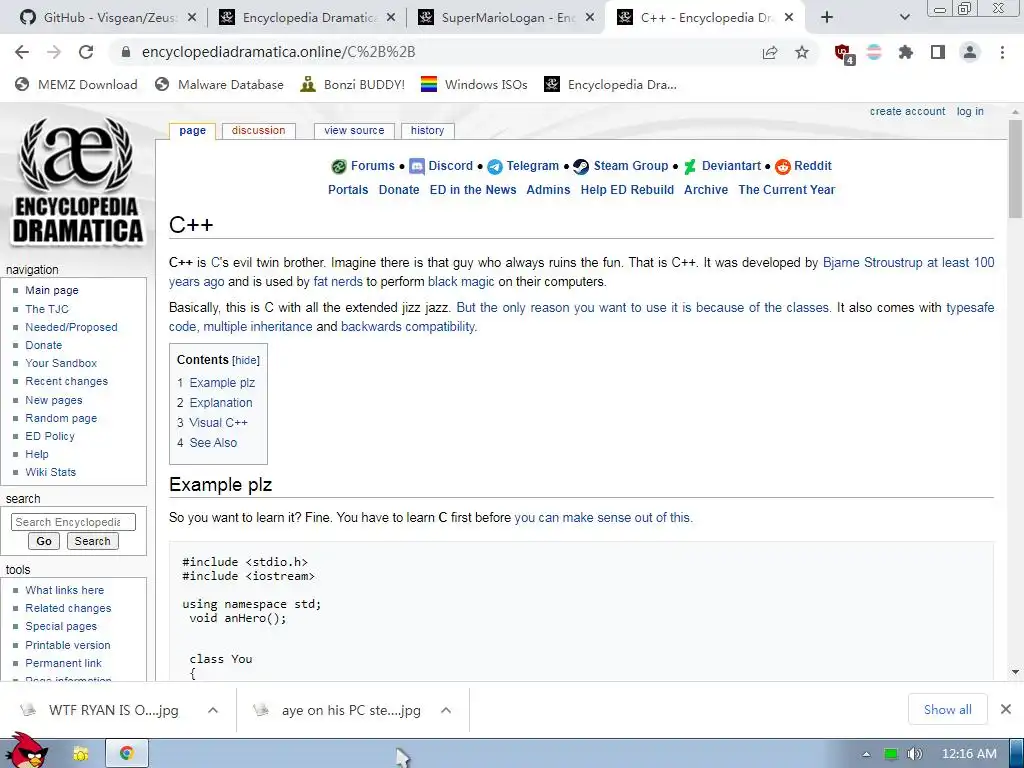Share this page using the share icon
This screenshot has height=768, width=1024.
770,52
